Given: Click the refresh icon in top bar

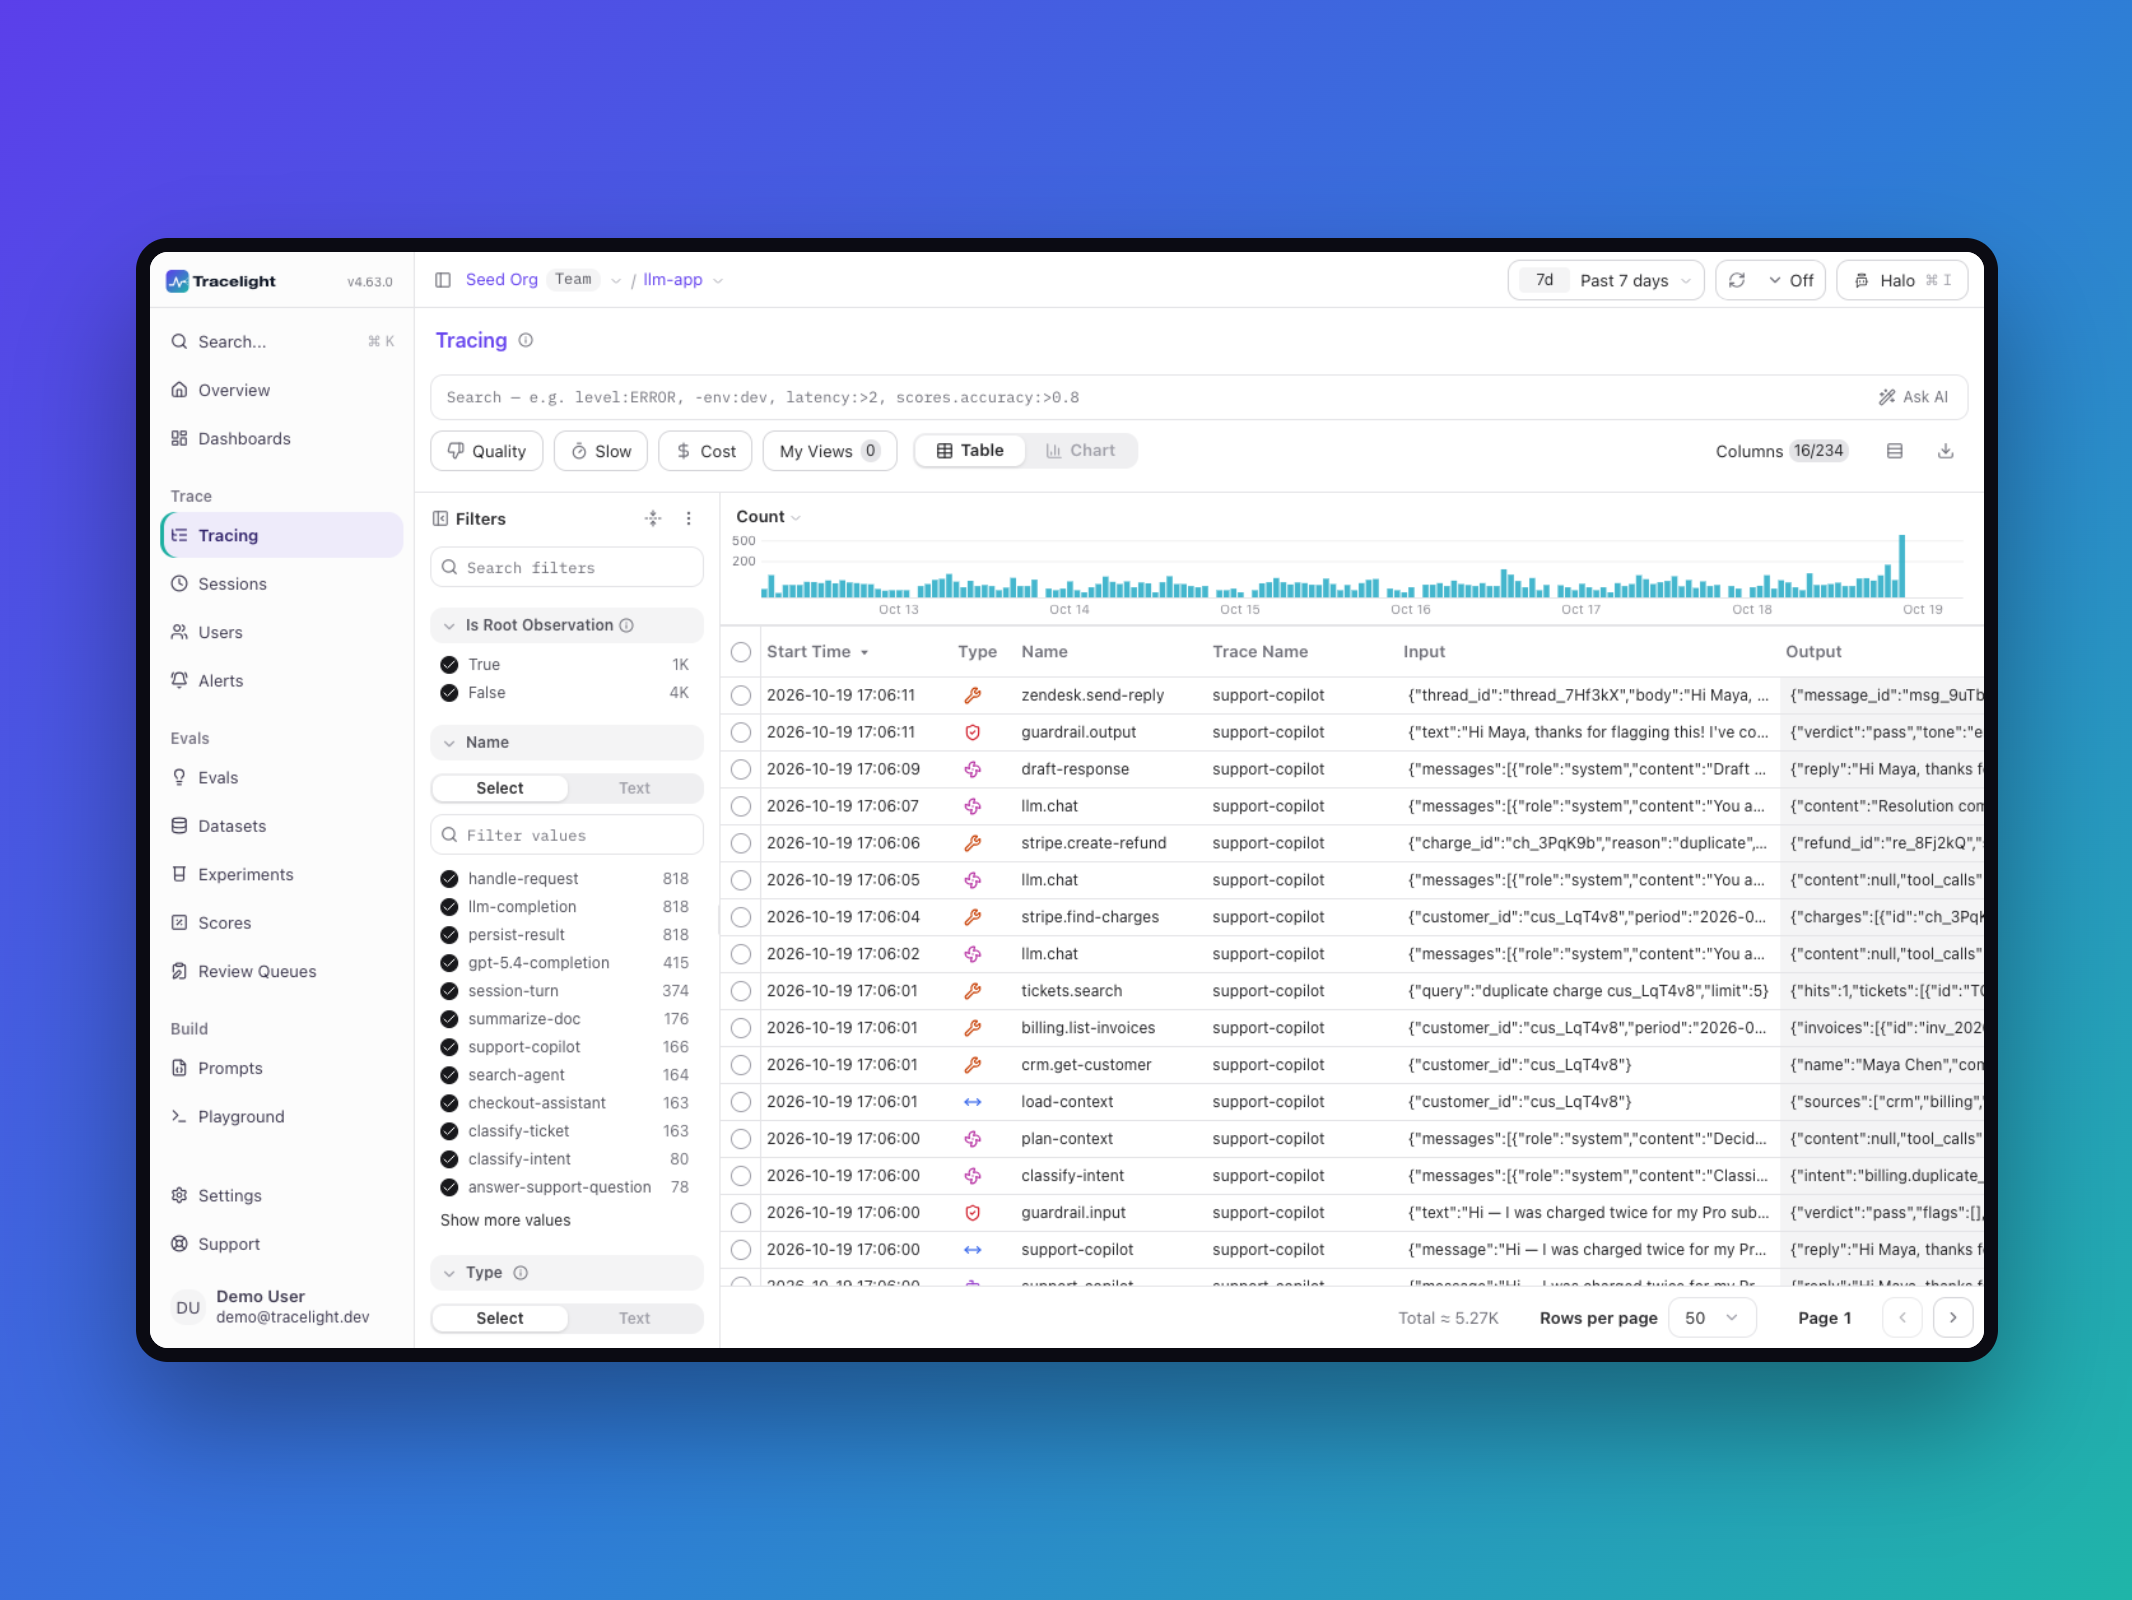Looking at the screenshot, I should 1737,280.
